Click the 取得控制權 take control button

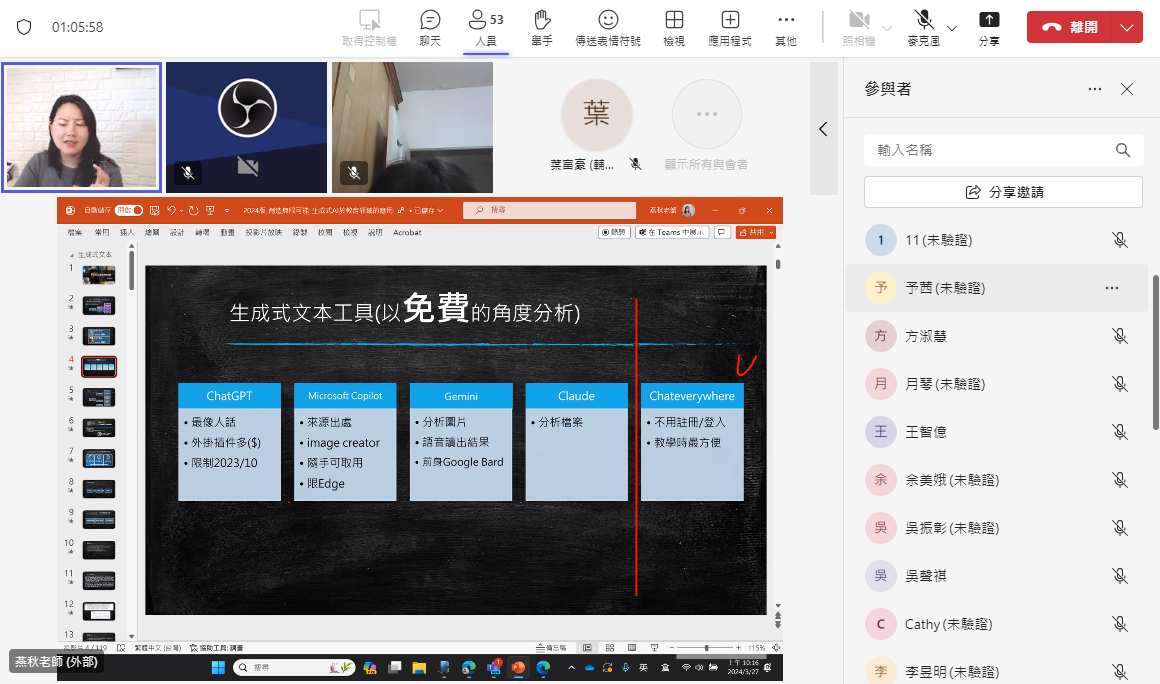click(x=369, y=28)
